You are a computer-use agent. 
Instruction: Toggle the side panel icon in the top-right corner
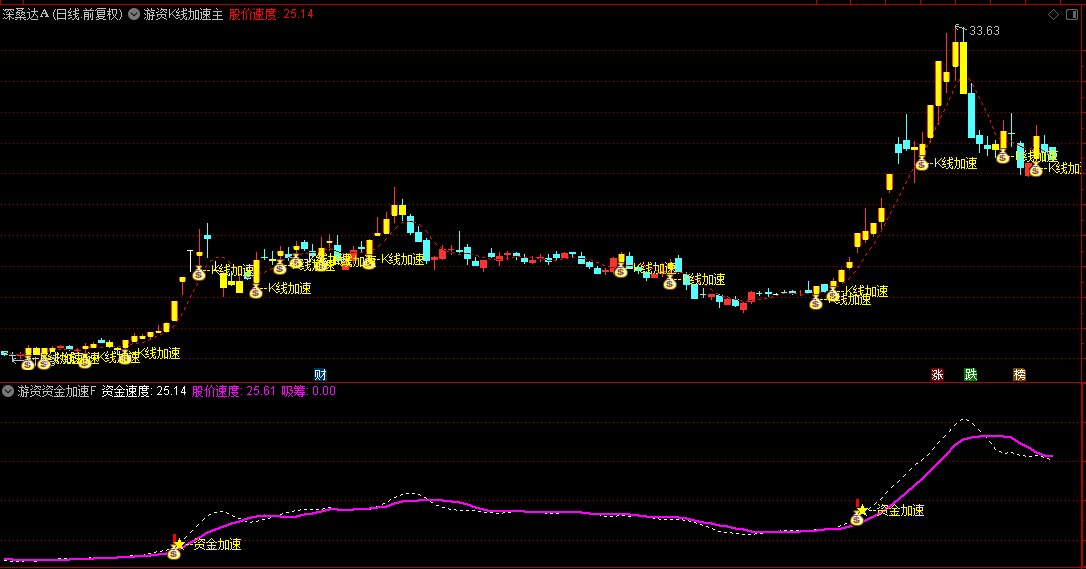[x=1071, y=15]
